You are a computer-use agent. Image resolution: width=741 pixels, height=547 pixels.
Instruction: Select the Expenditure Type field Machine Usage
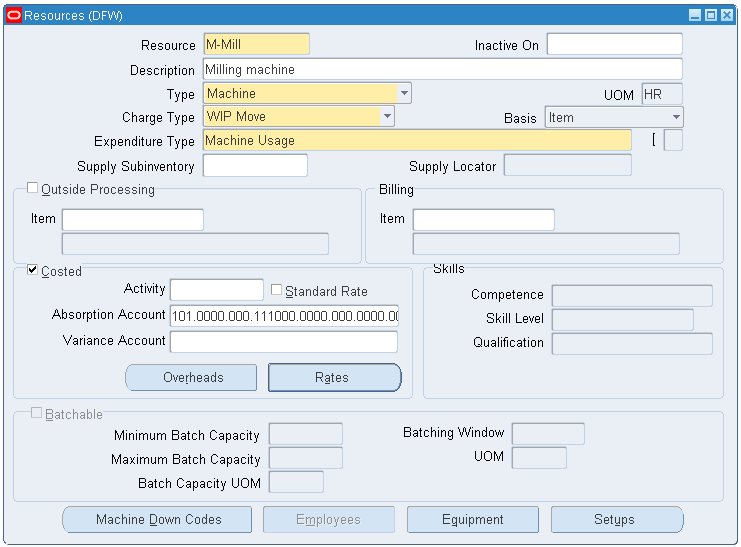(x=417, y=140)
